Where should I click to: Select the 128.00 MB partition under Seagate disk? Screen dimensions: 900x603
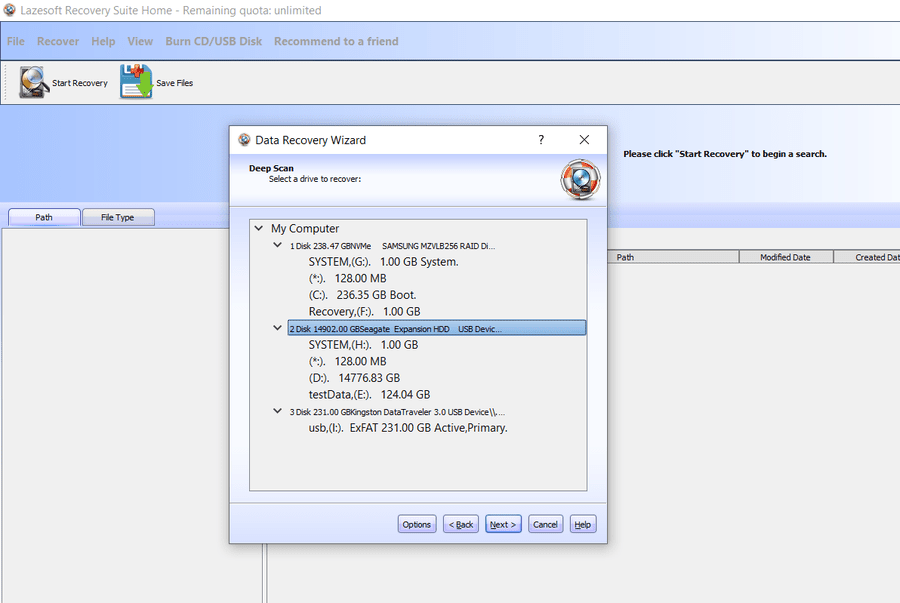click(x=347, y=361)
